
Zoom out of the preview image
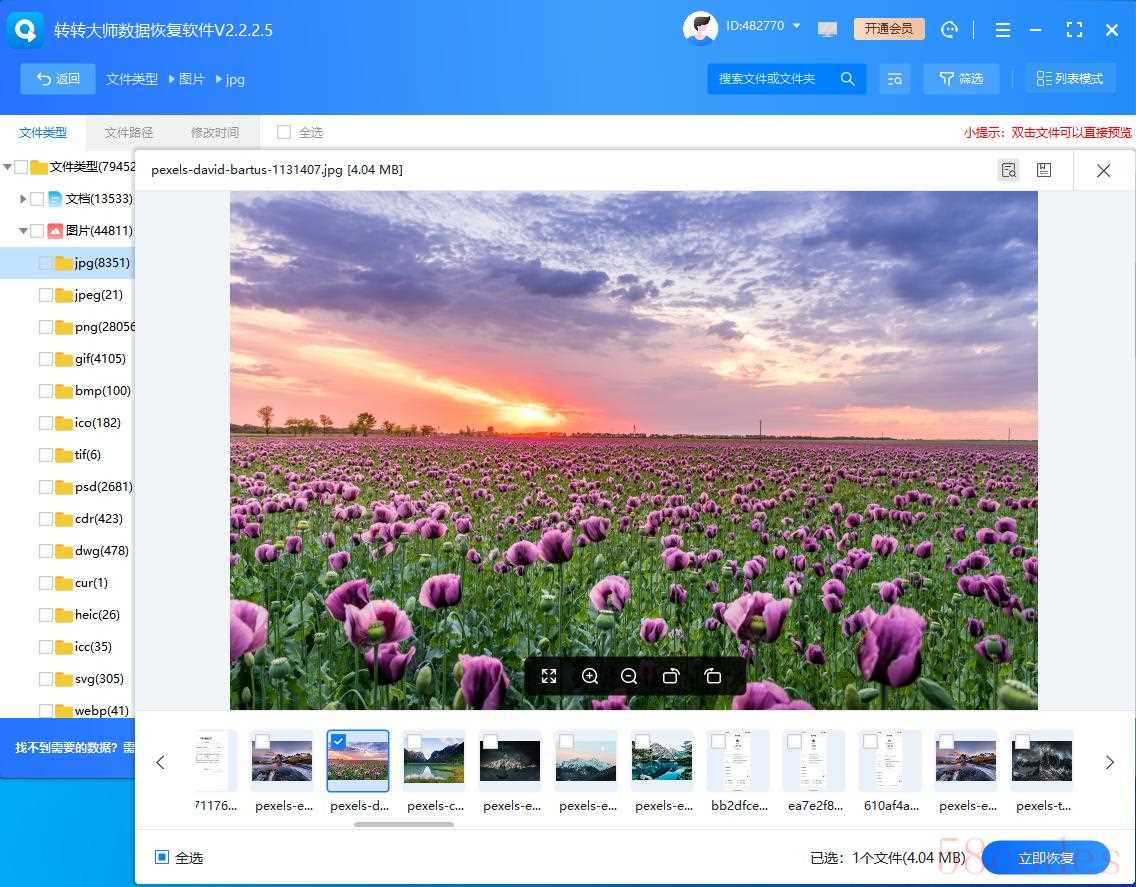click(x=629, y=676)
